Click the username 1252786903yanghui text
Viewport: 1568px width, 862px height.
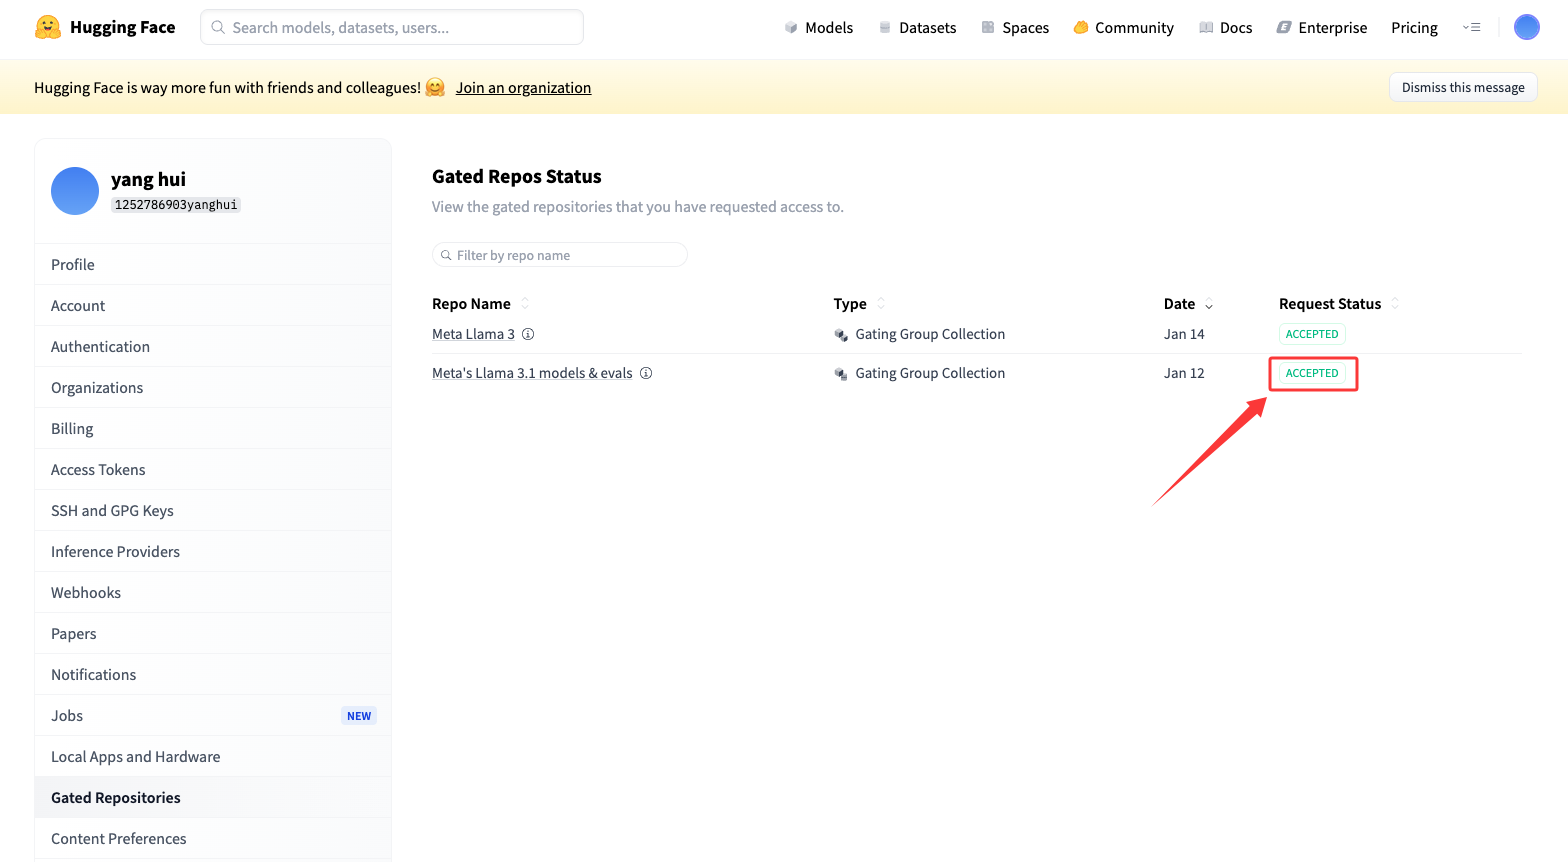[x=176, y=205]
